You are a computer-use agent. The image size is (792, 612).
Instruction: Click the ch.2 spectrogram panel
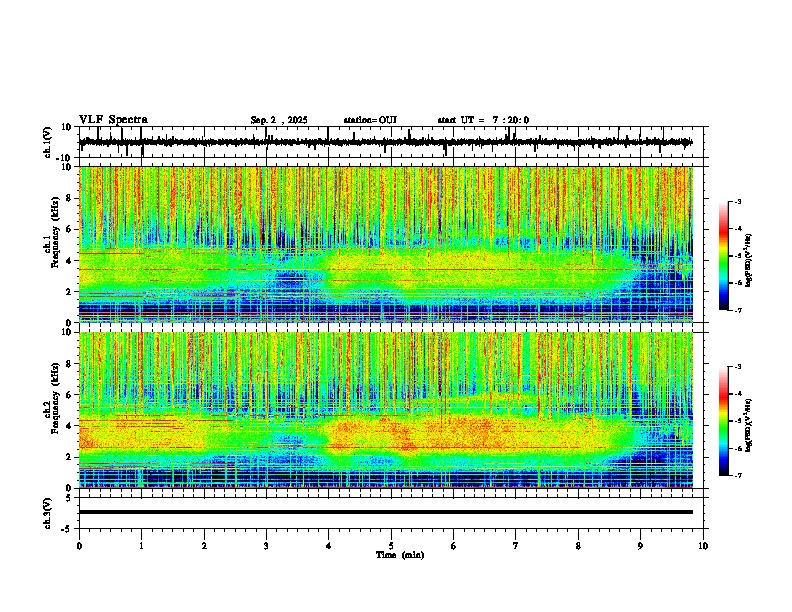click(x=386, y=410)
